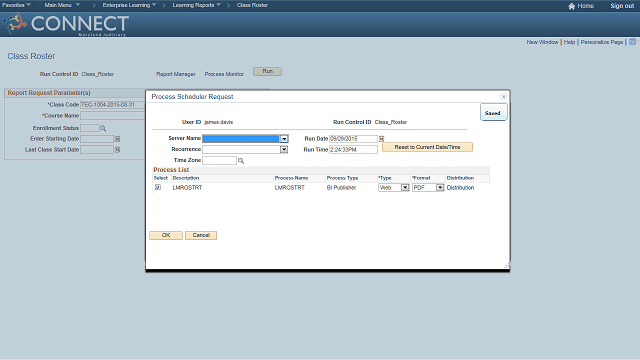Open the Distribution link
Viewport: 640px width, 360px height.
[x=460, y=188]
